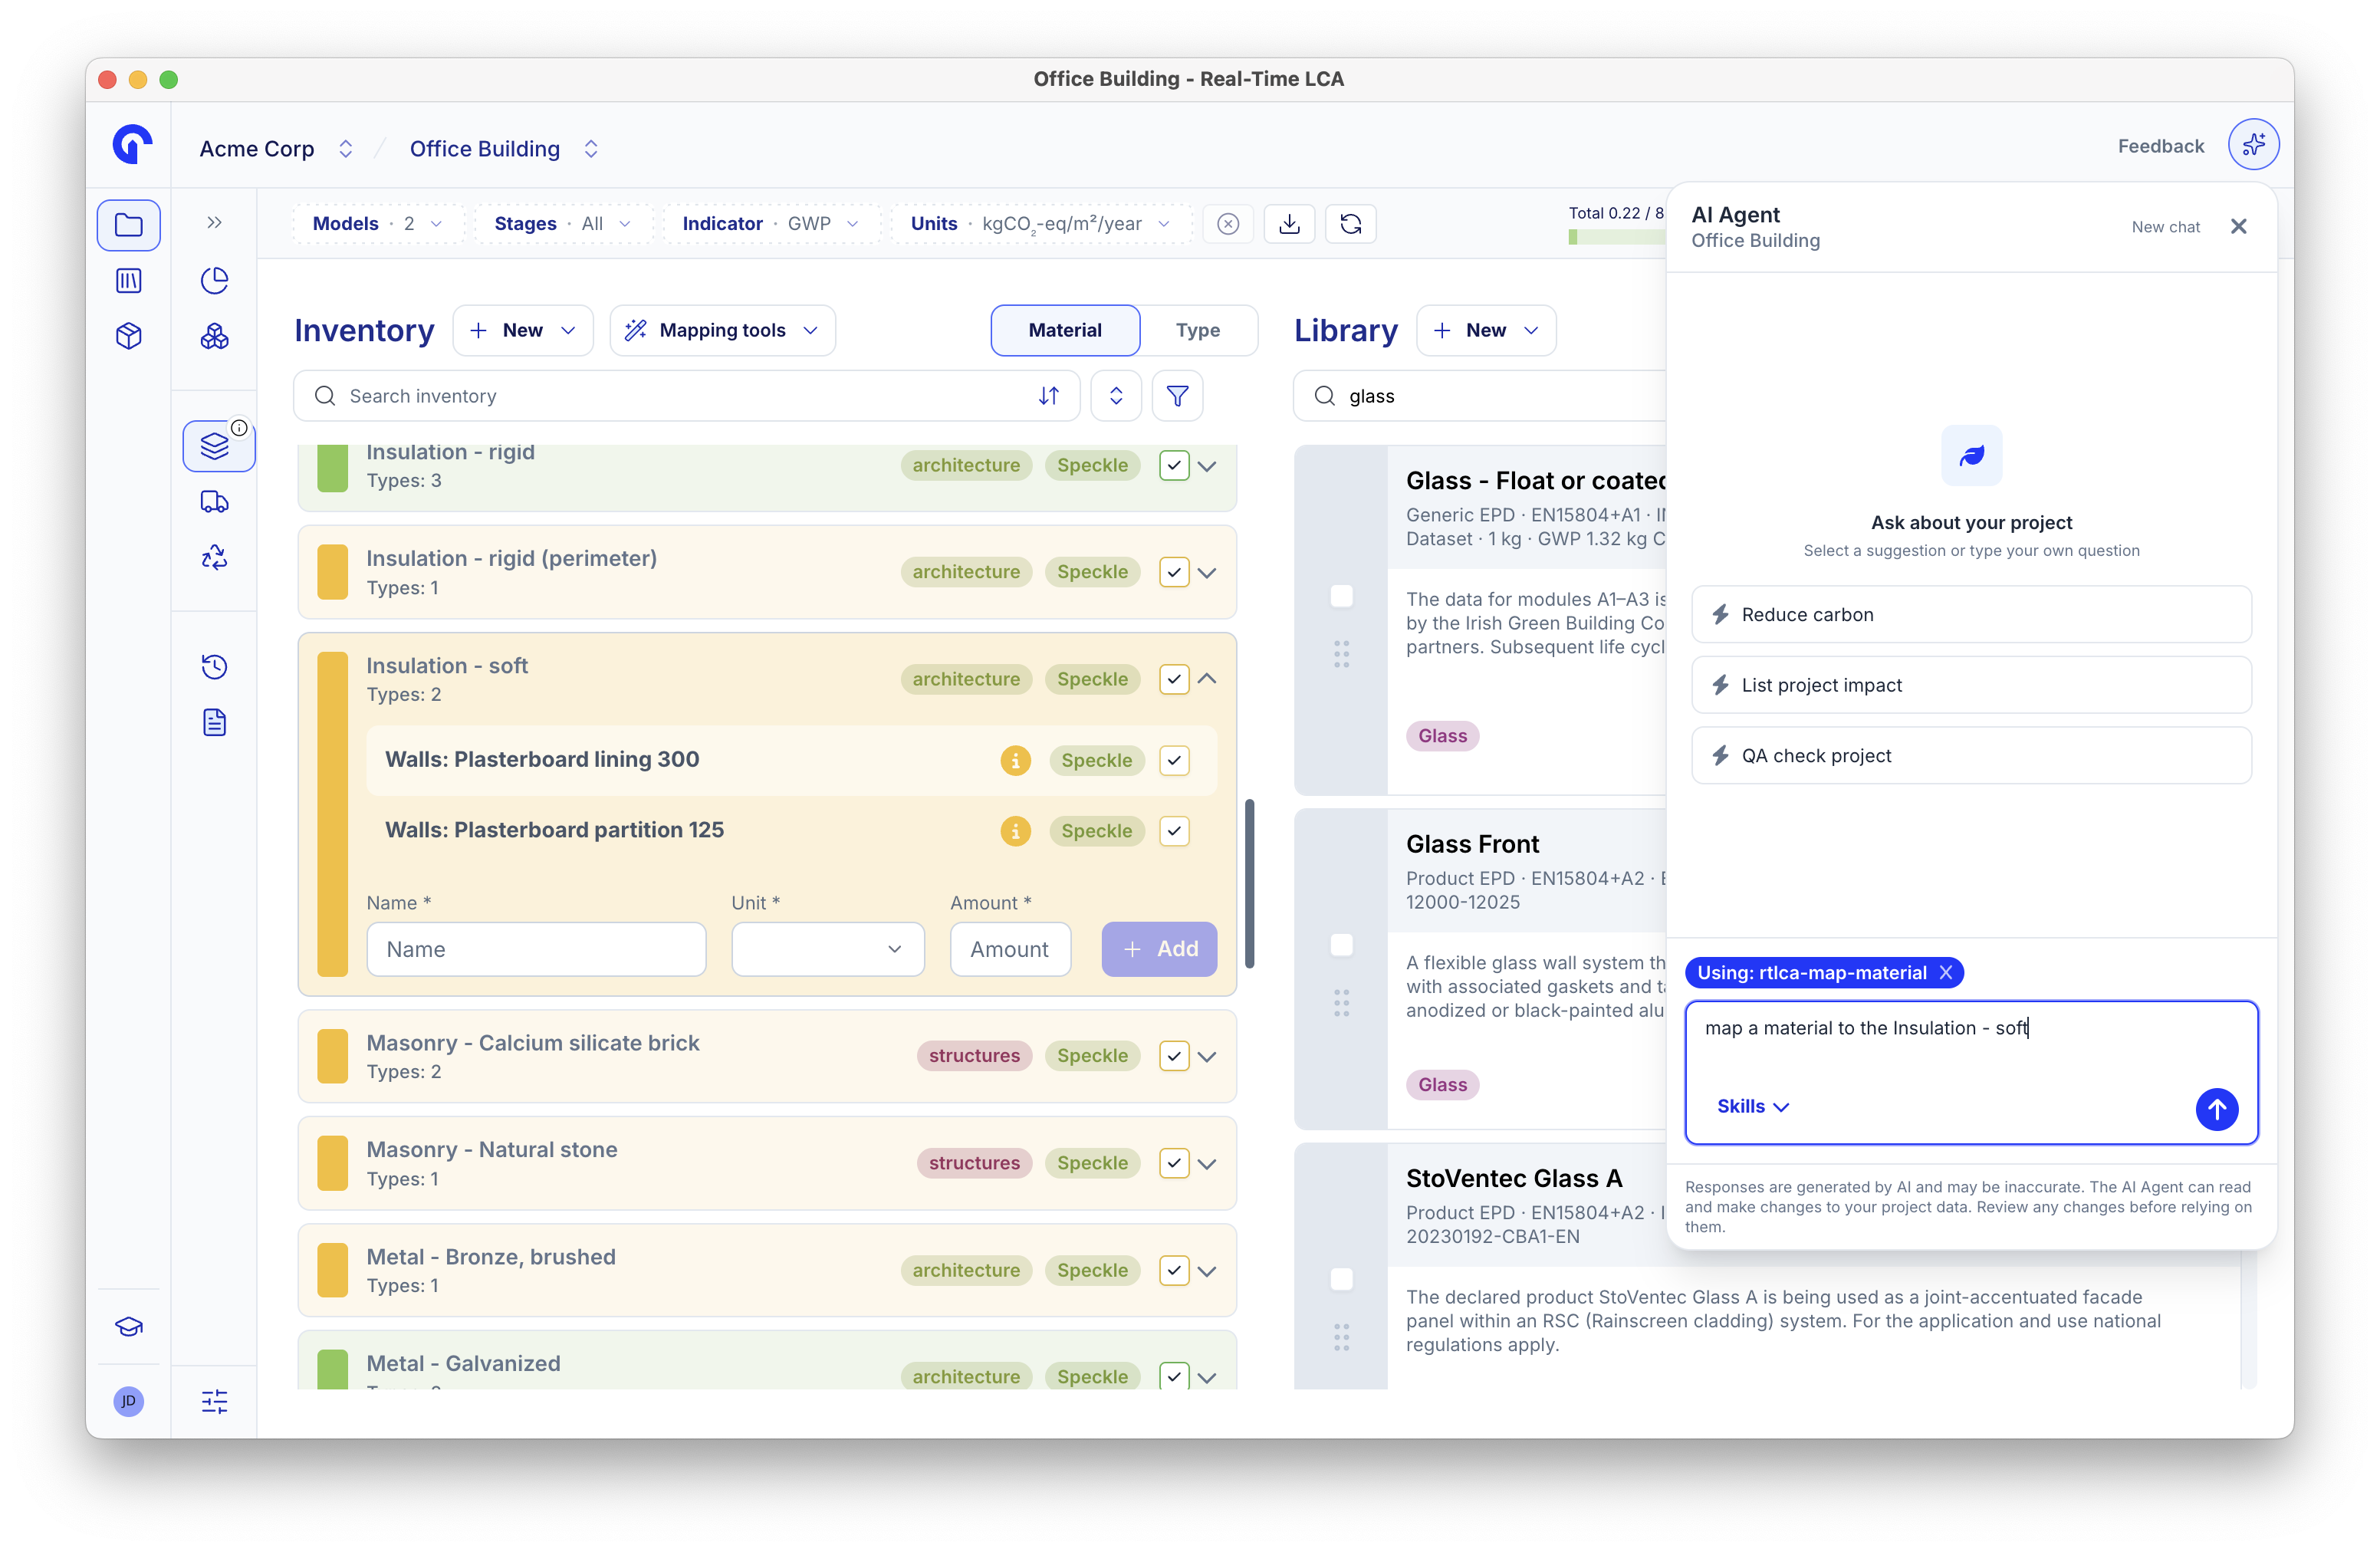Send the AI Agent message
Image resolution: width=2380 pixels, height=1552 pixels.
coord(2216,1109)
